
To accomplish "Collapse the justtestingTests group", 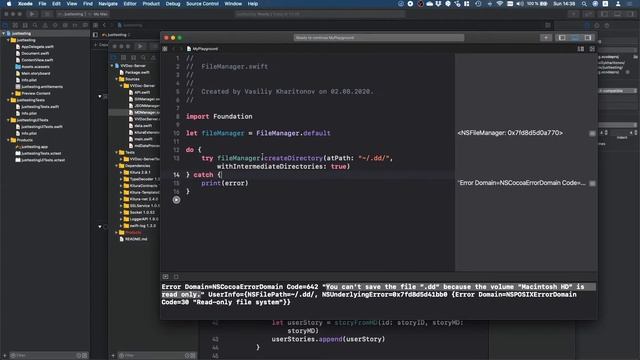I will 8,100.
